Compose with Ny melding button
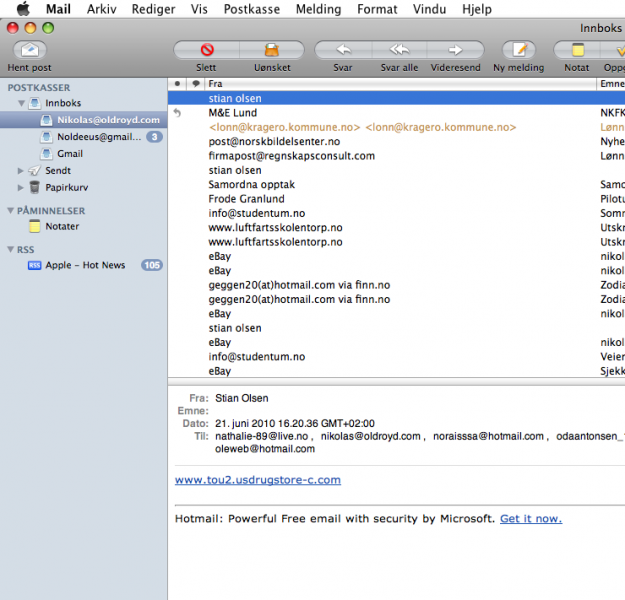Image resolution: width=625 pixels, height=600 pixels. pyautogui.click(x=518, y=50)
